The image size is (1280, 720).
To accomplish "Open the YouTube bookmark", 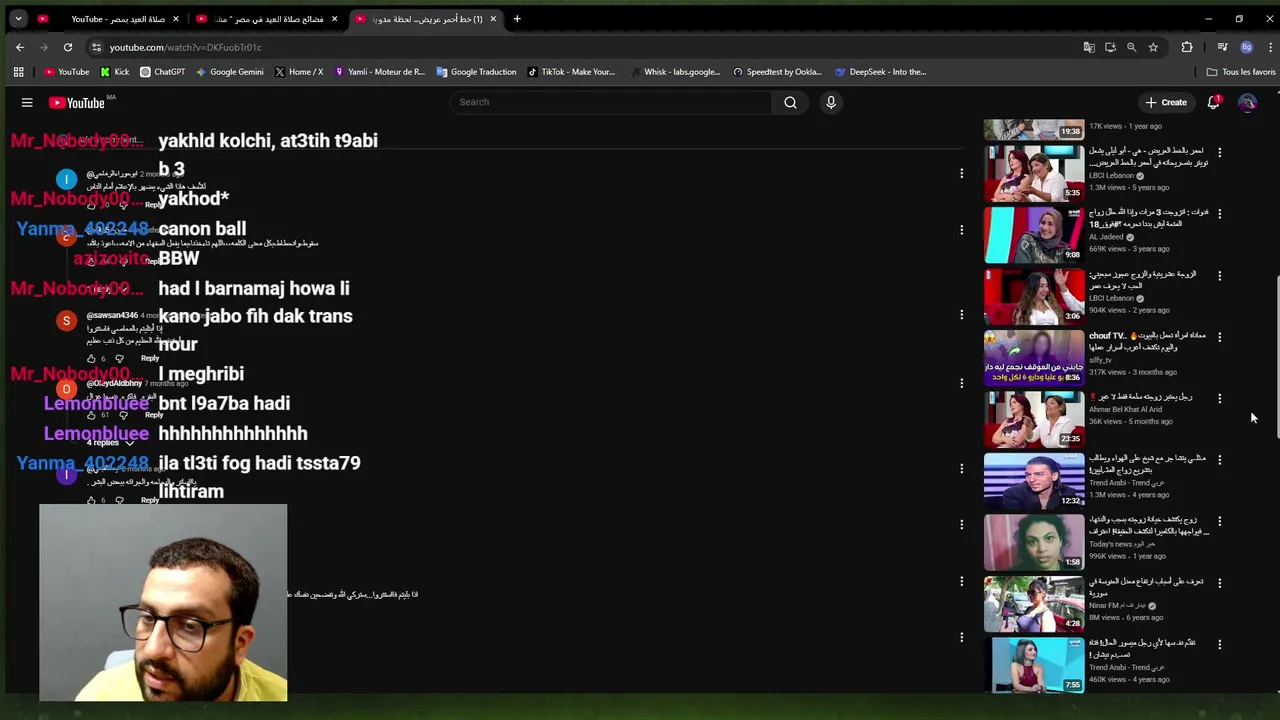I will (x=67, y=72).
